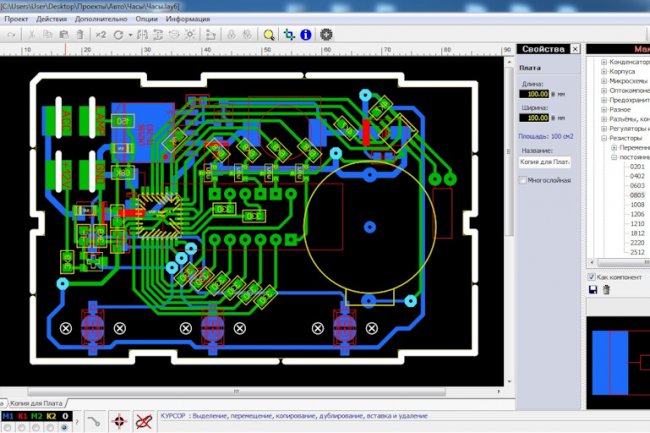650x433 pixels.
Task: Click the yellow magnifier zoom icon
Action: [269, 34]
